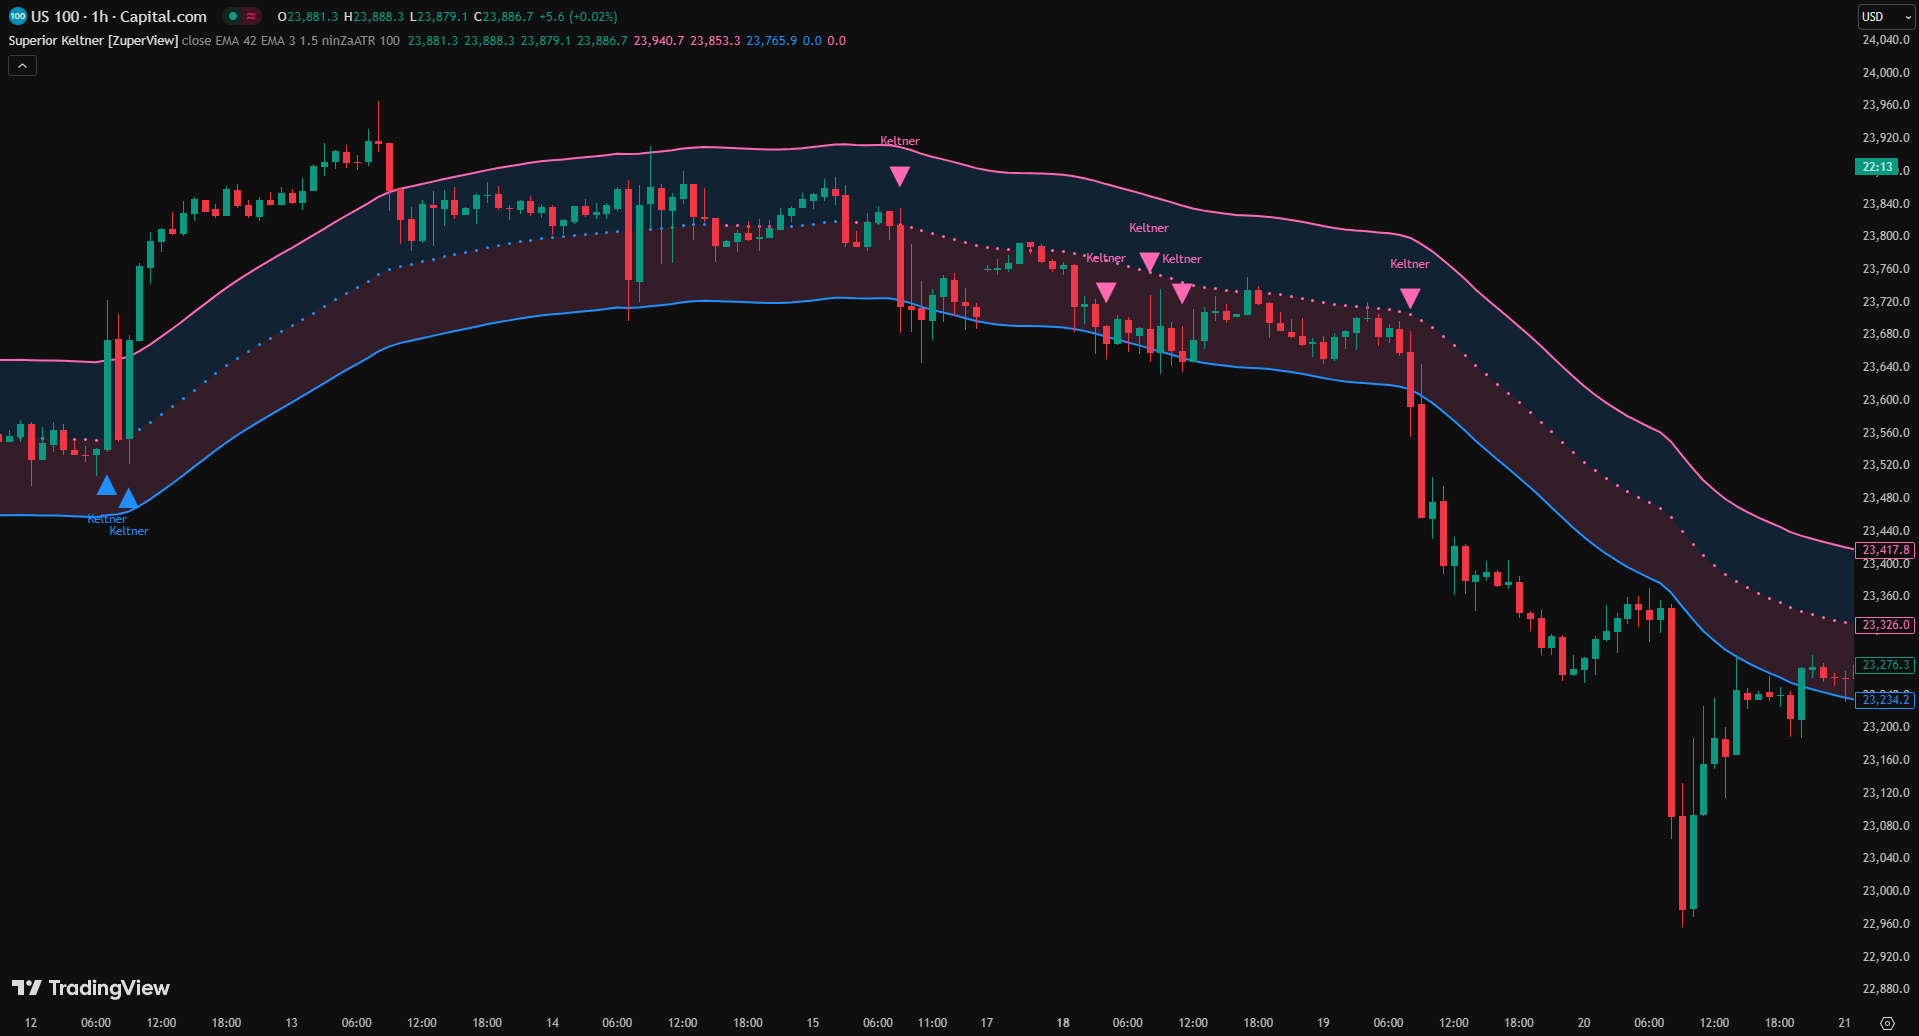
Task: Click date 17 on the time axis
Action: coord(987,1023)
